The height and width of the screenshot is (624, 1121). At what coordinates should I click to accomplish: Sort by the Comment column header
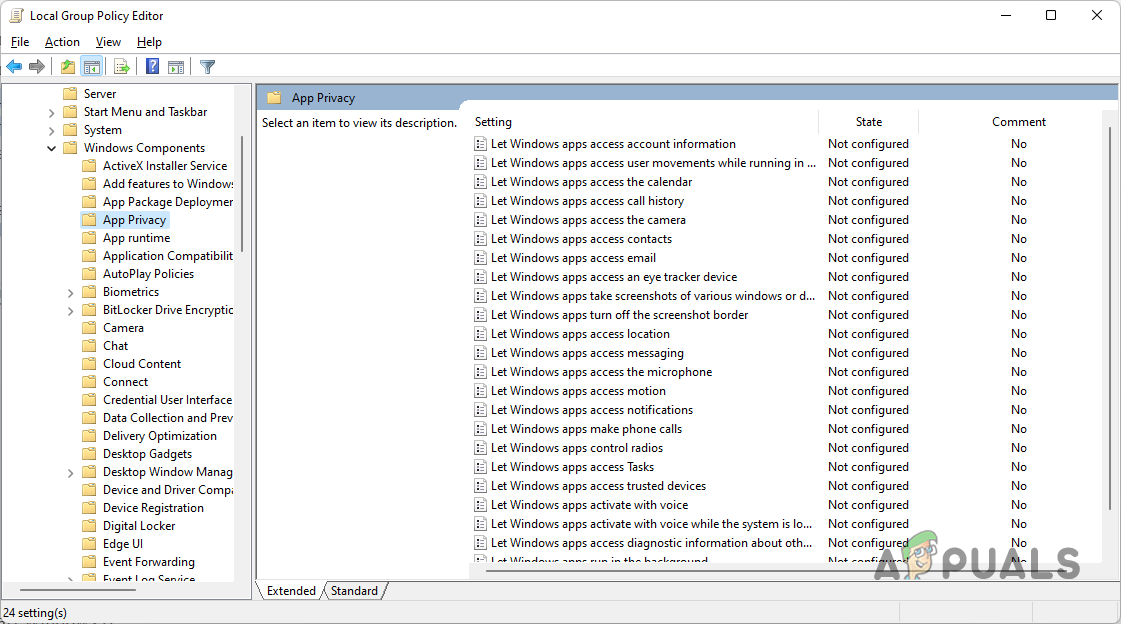click(x=1019, y=122)
